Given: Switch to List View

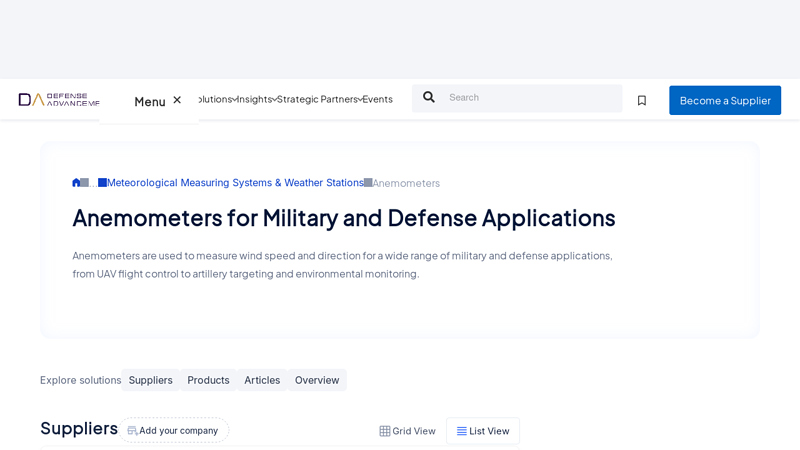Looking at the screenshot, I should (483, 431).
